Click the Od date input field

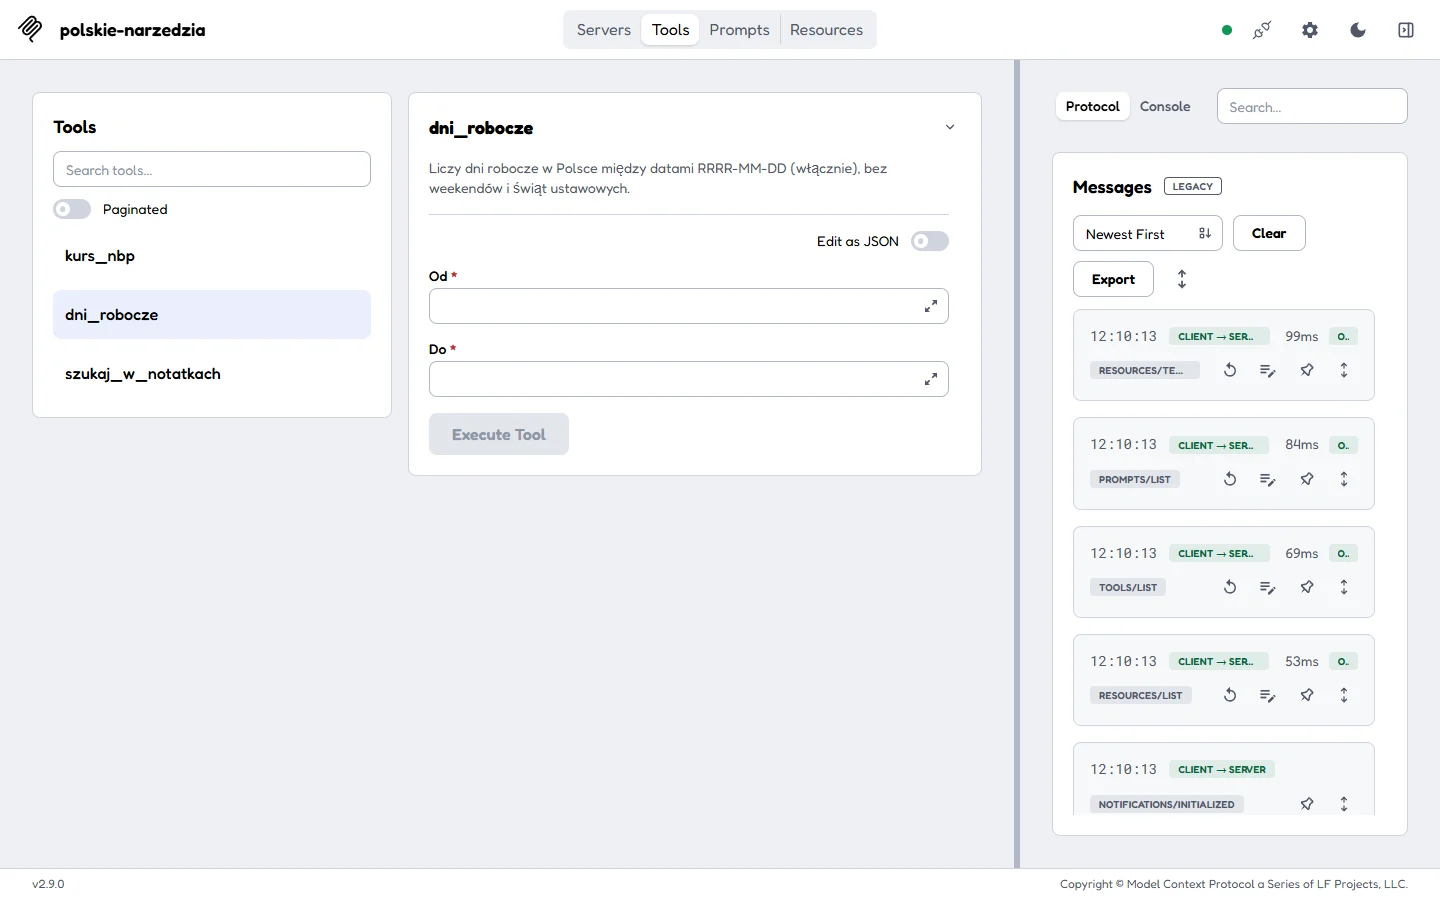coord(689,306)
